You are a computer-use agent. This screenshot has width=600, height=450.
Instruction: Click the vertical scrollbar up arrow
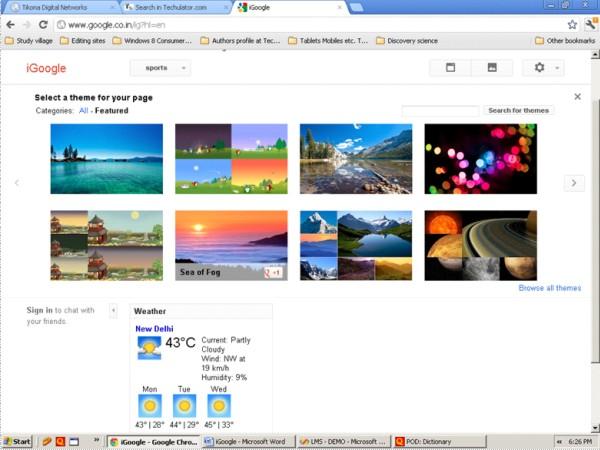595,55
